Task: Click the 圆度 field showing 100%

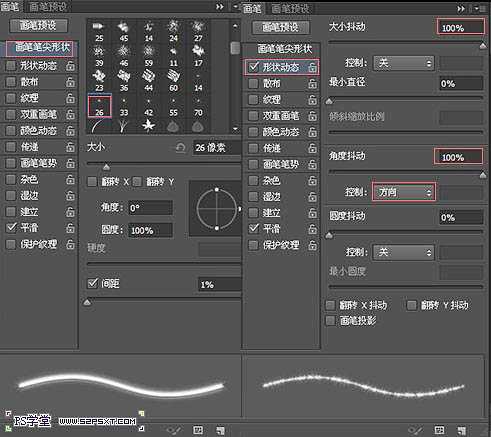Action: 151,231
